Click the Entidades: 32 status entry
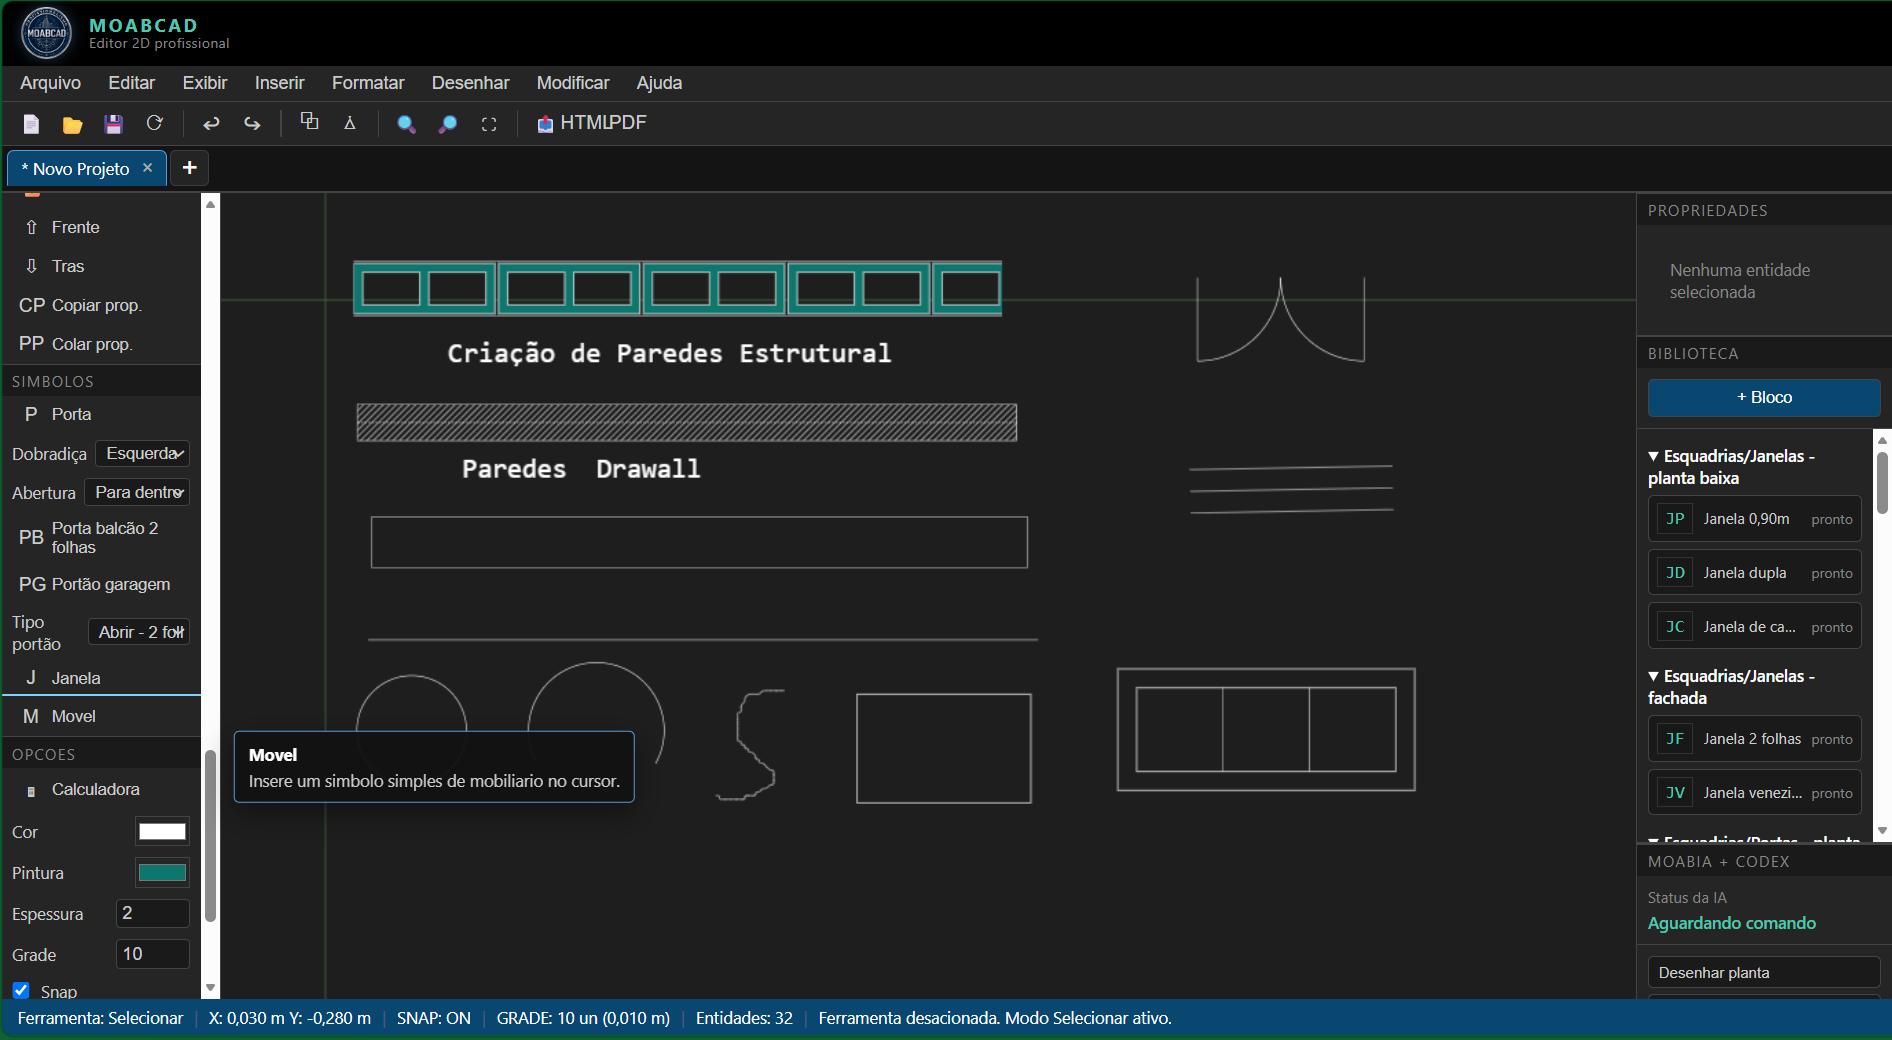The height and width of the screenshot is (1040, 1892). pyautogui.click(x=744, y=1018)
